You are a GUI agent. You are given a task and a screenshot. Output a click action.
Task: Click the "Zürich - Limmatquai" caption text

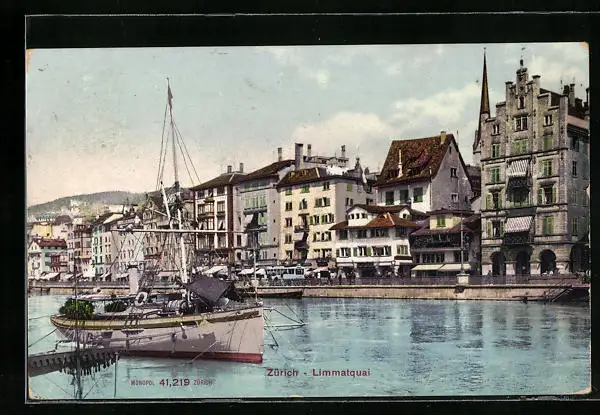[318, 372]
